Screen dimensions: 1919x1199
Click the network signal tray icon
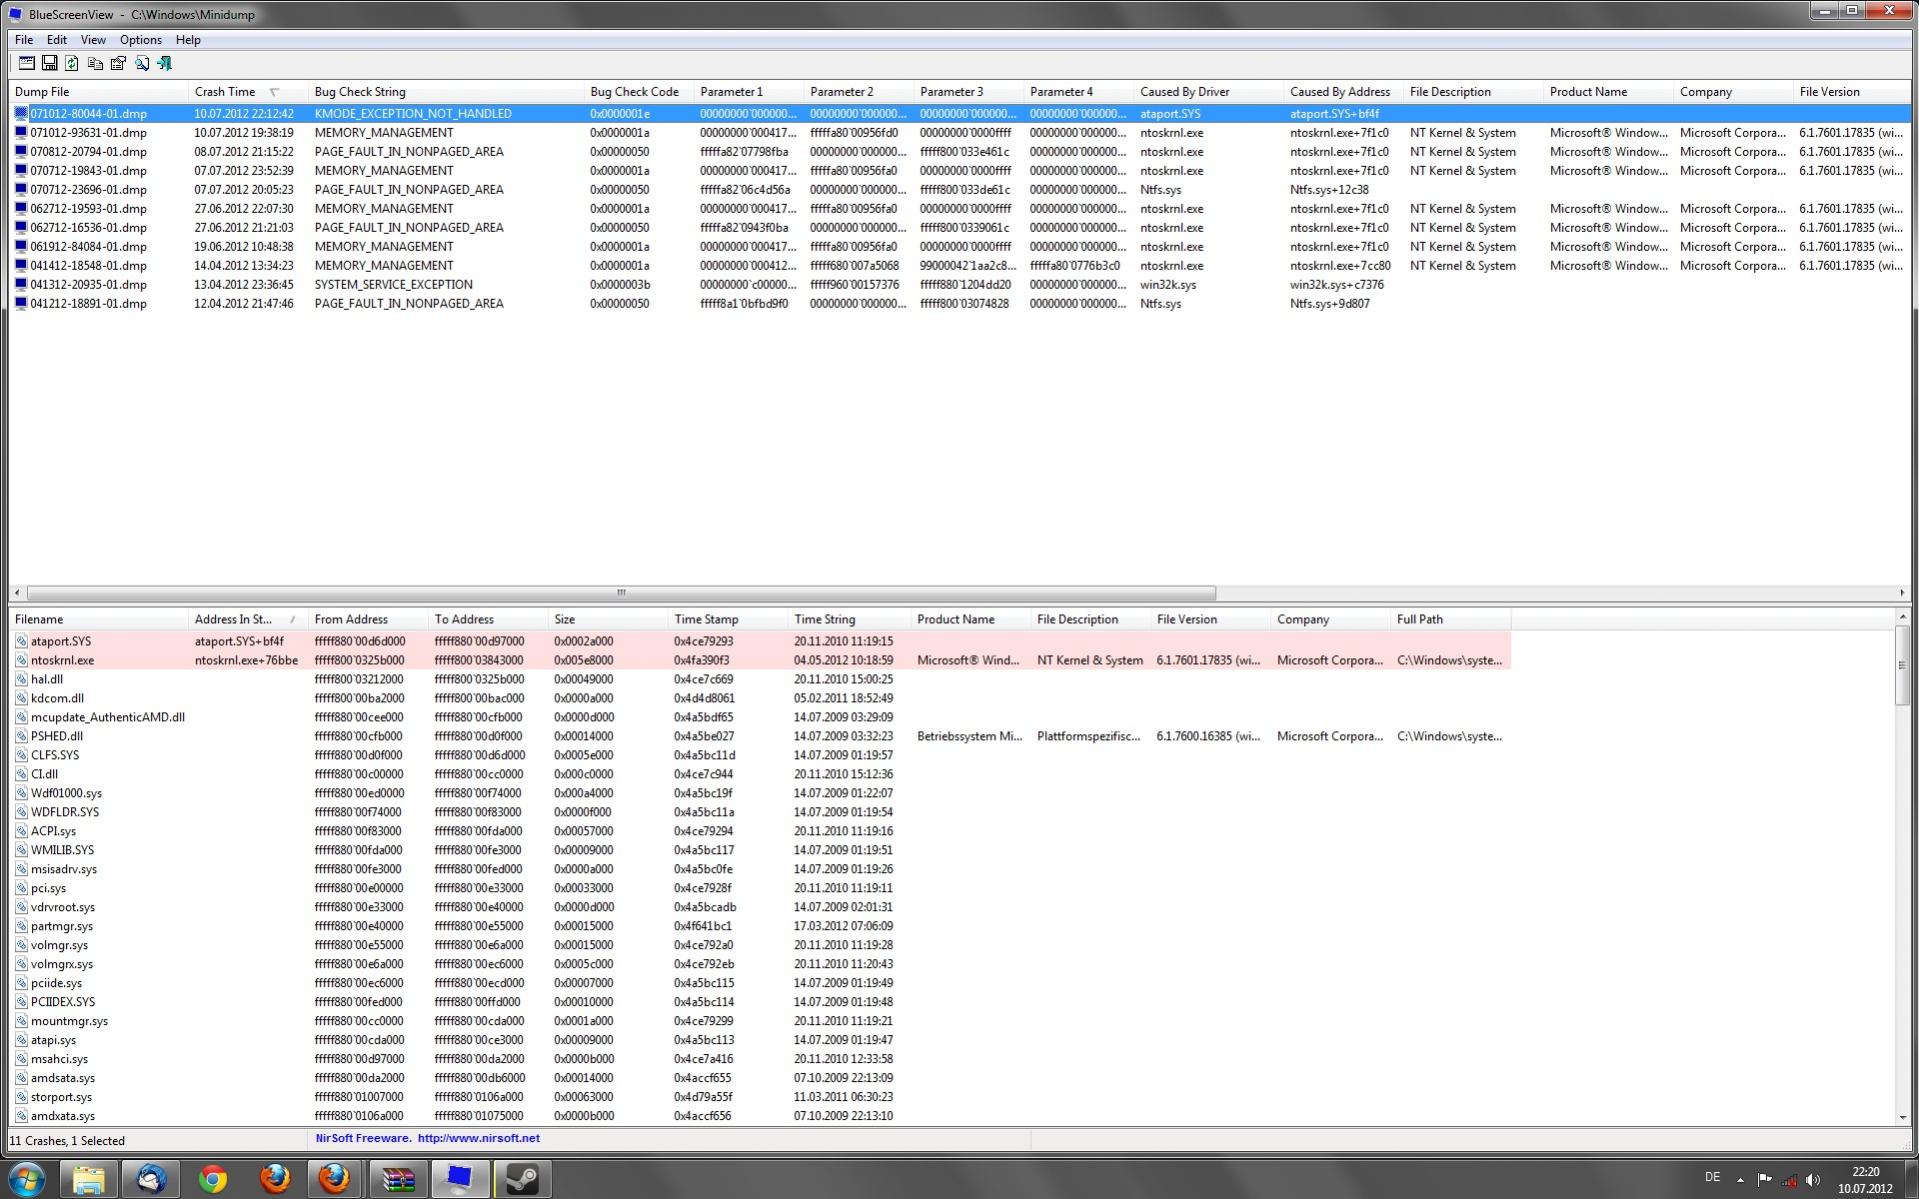coord(1789,1180)
